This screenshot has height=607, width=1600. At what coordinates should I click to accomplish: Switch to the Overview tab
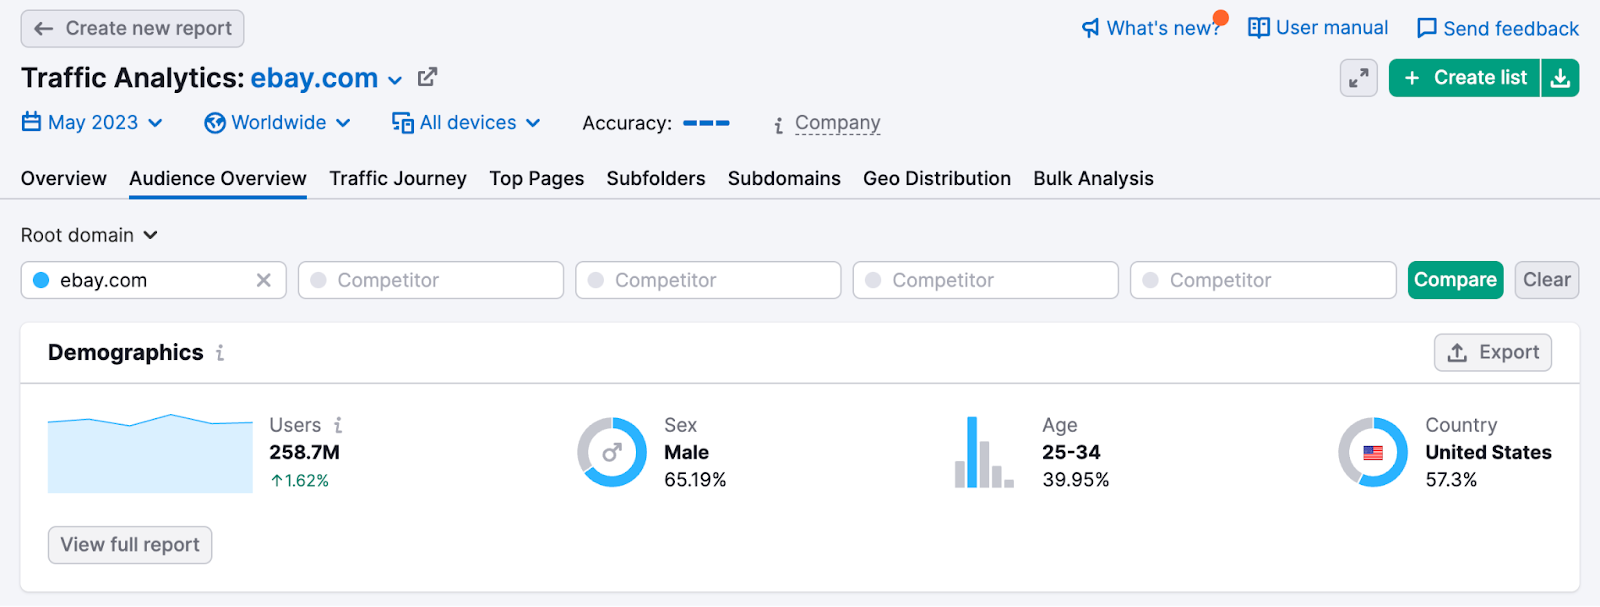(x=64, y=178)
